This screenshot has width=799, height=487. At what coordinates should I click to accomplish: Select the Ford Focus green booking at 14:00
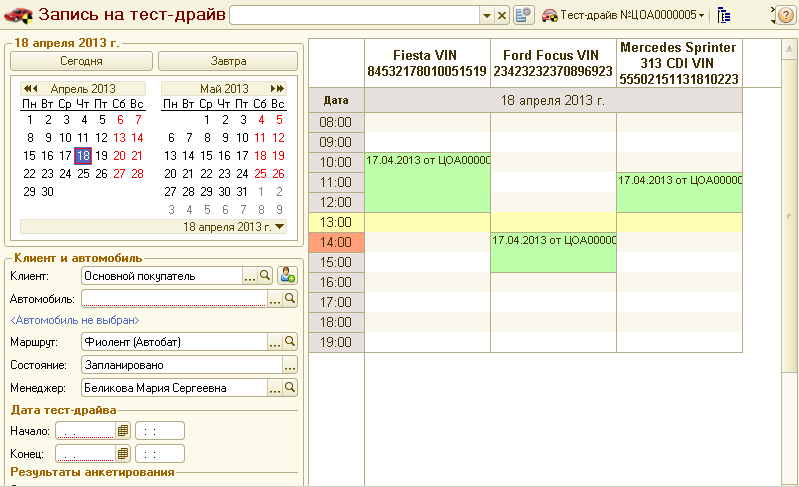[553, 253]
